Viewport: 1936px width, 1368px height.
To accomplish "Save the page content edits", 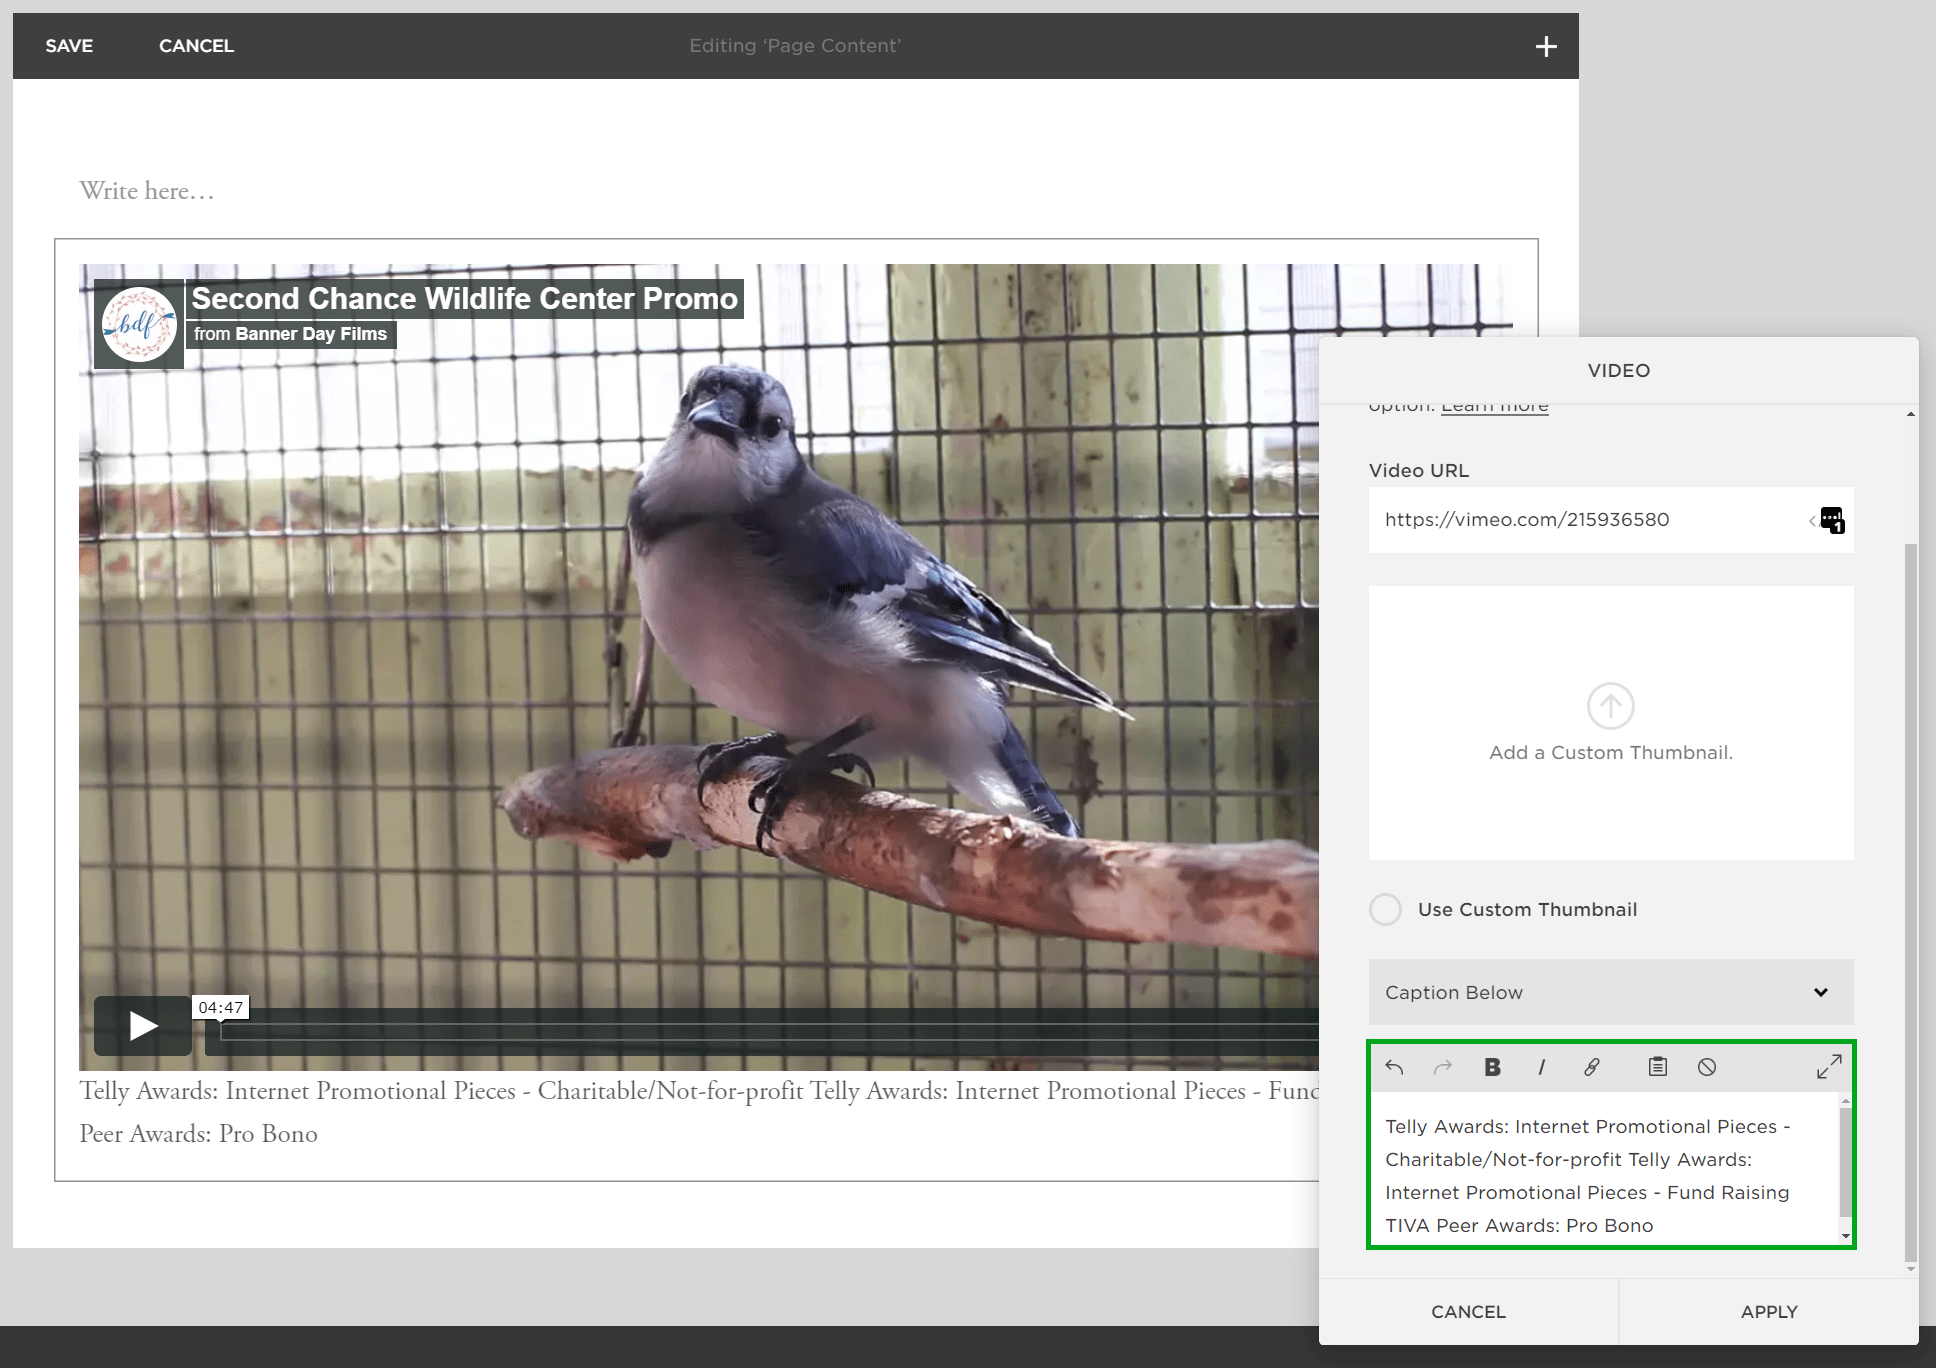I will [69, 46].
